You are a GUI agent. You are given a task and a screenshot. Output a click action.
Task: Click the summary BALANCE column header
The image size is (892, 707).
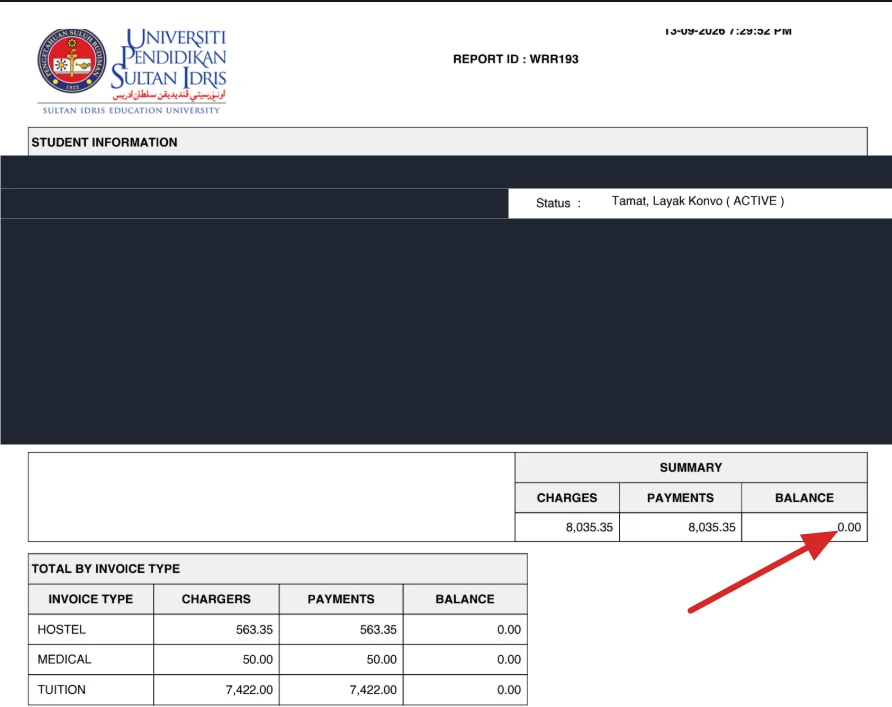804,498
